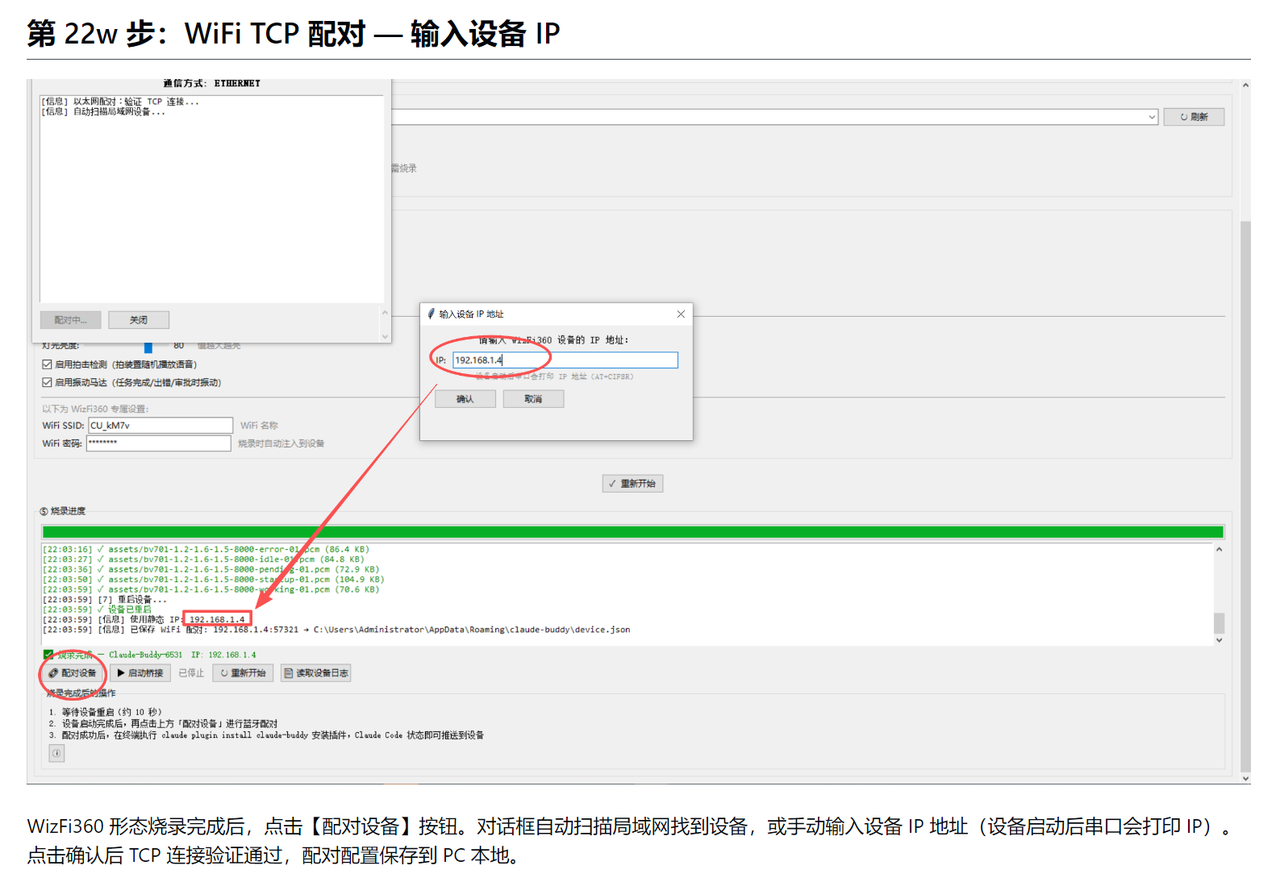Click the Claude-Buddy-6531 status text
This screenshot has width=1280, height=878.
[146, 655]
